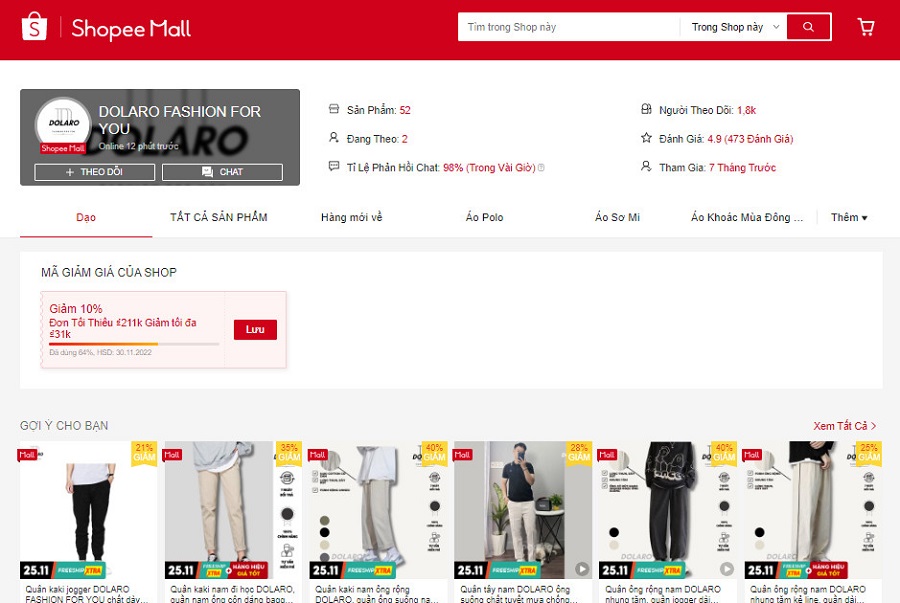Open the 'Trong Shop này' search scope dropdown
This screenshot has width=900, height=603.
point(734,27)
